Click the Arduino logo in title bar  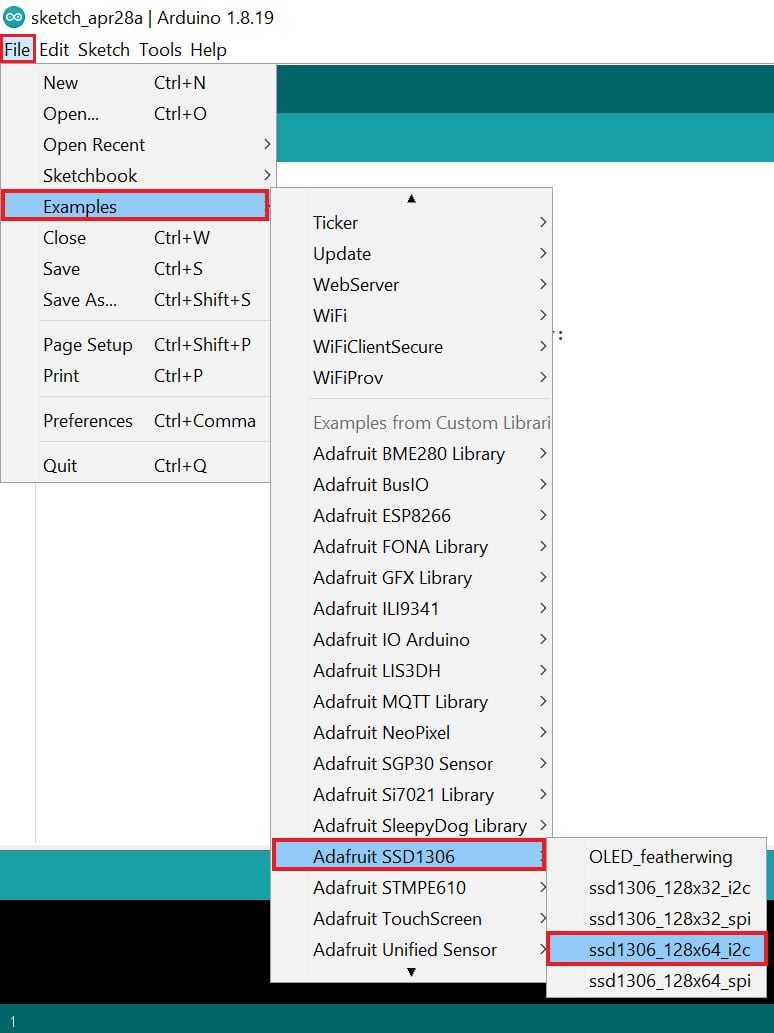click(14, 17)
